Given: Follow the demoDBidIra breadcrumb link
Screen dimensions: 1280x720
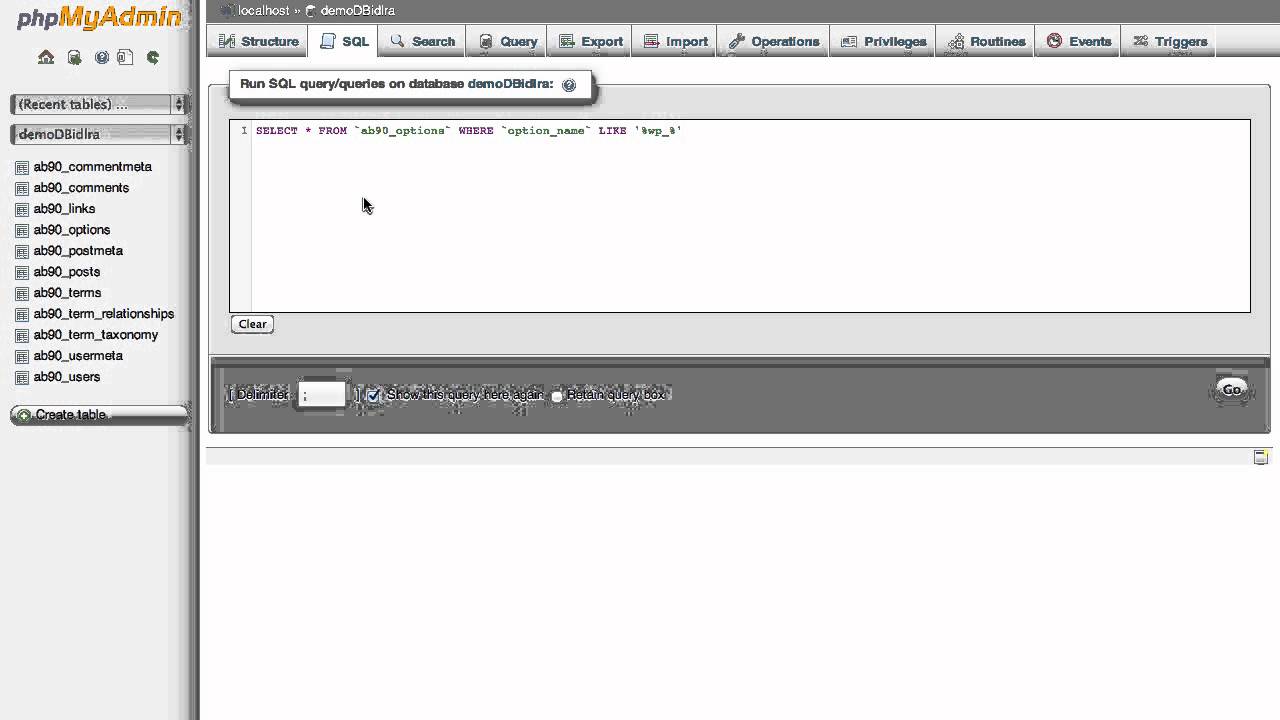Looking at the screenshot, I should 357,10.
